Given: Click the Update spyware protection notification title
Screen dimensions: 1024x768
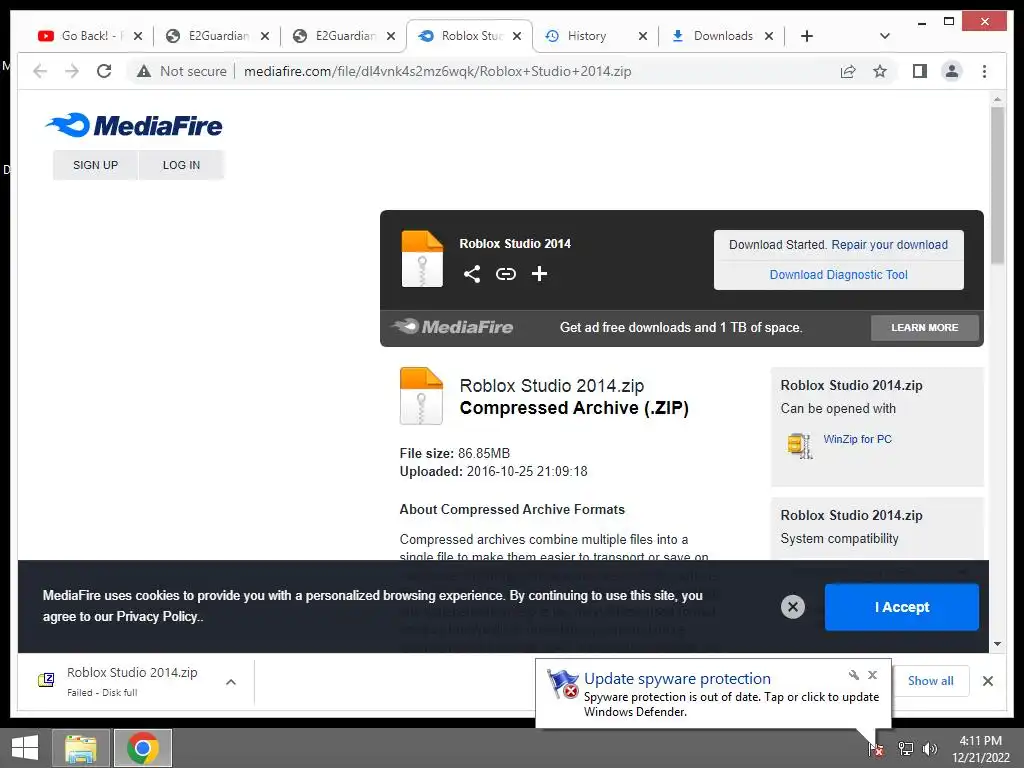Looking at the screenshot, I should coord(677,679).
